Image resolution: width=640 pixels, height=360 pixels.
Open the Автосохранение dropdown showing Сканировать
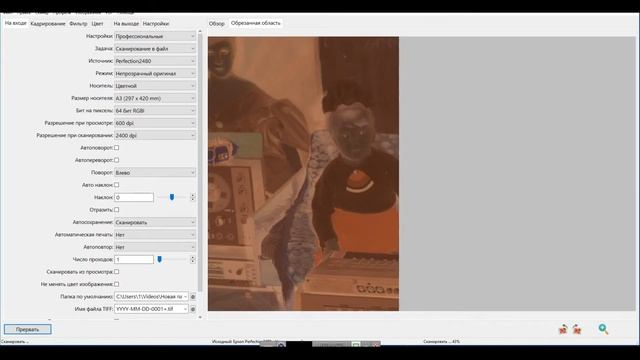point(155,222)
